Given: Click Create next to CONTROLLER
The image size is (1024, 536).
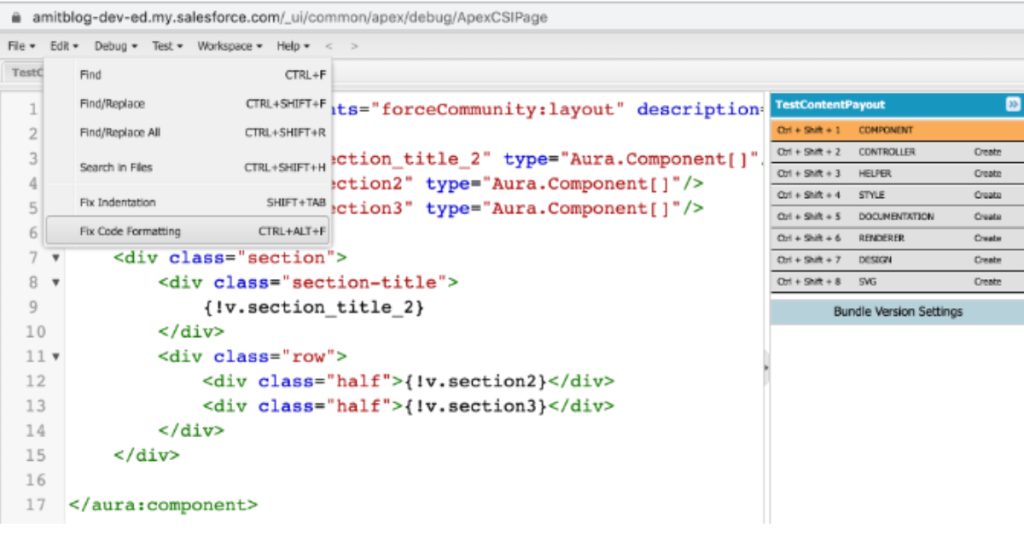Looking at the screenshot, I should (987, 152).
